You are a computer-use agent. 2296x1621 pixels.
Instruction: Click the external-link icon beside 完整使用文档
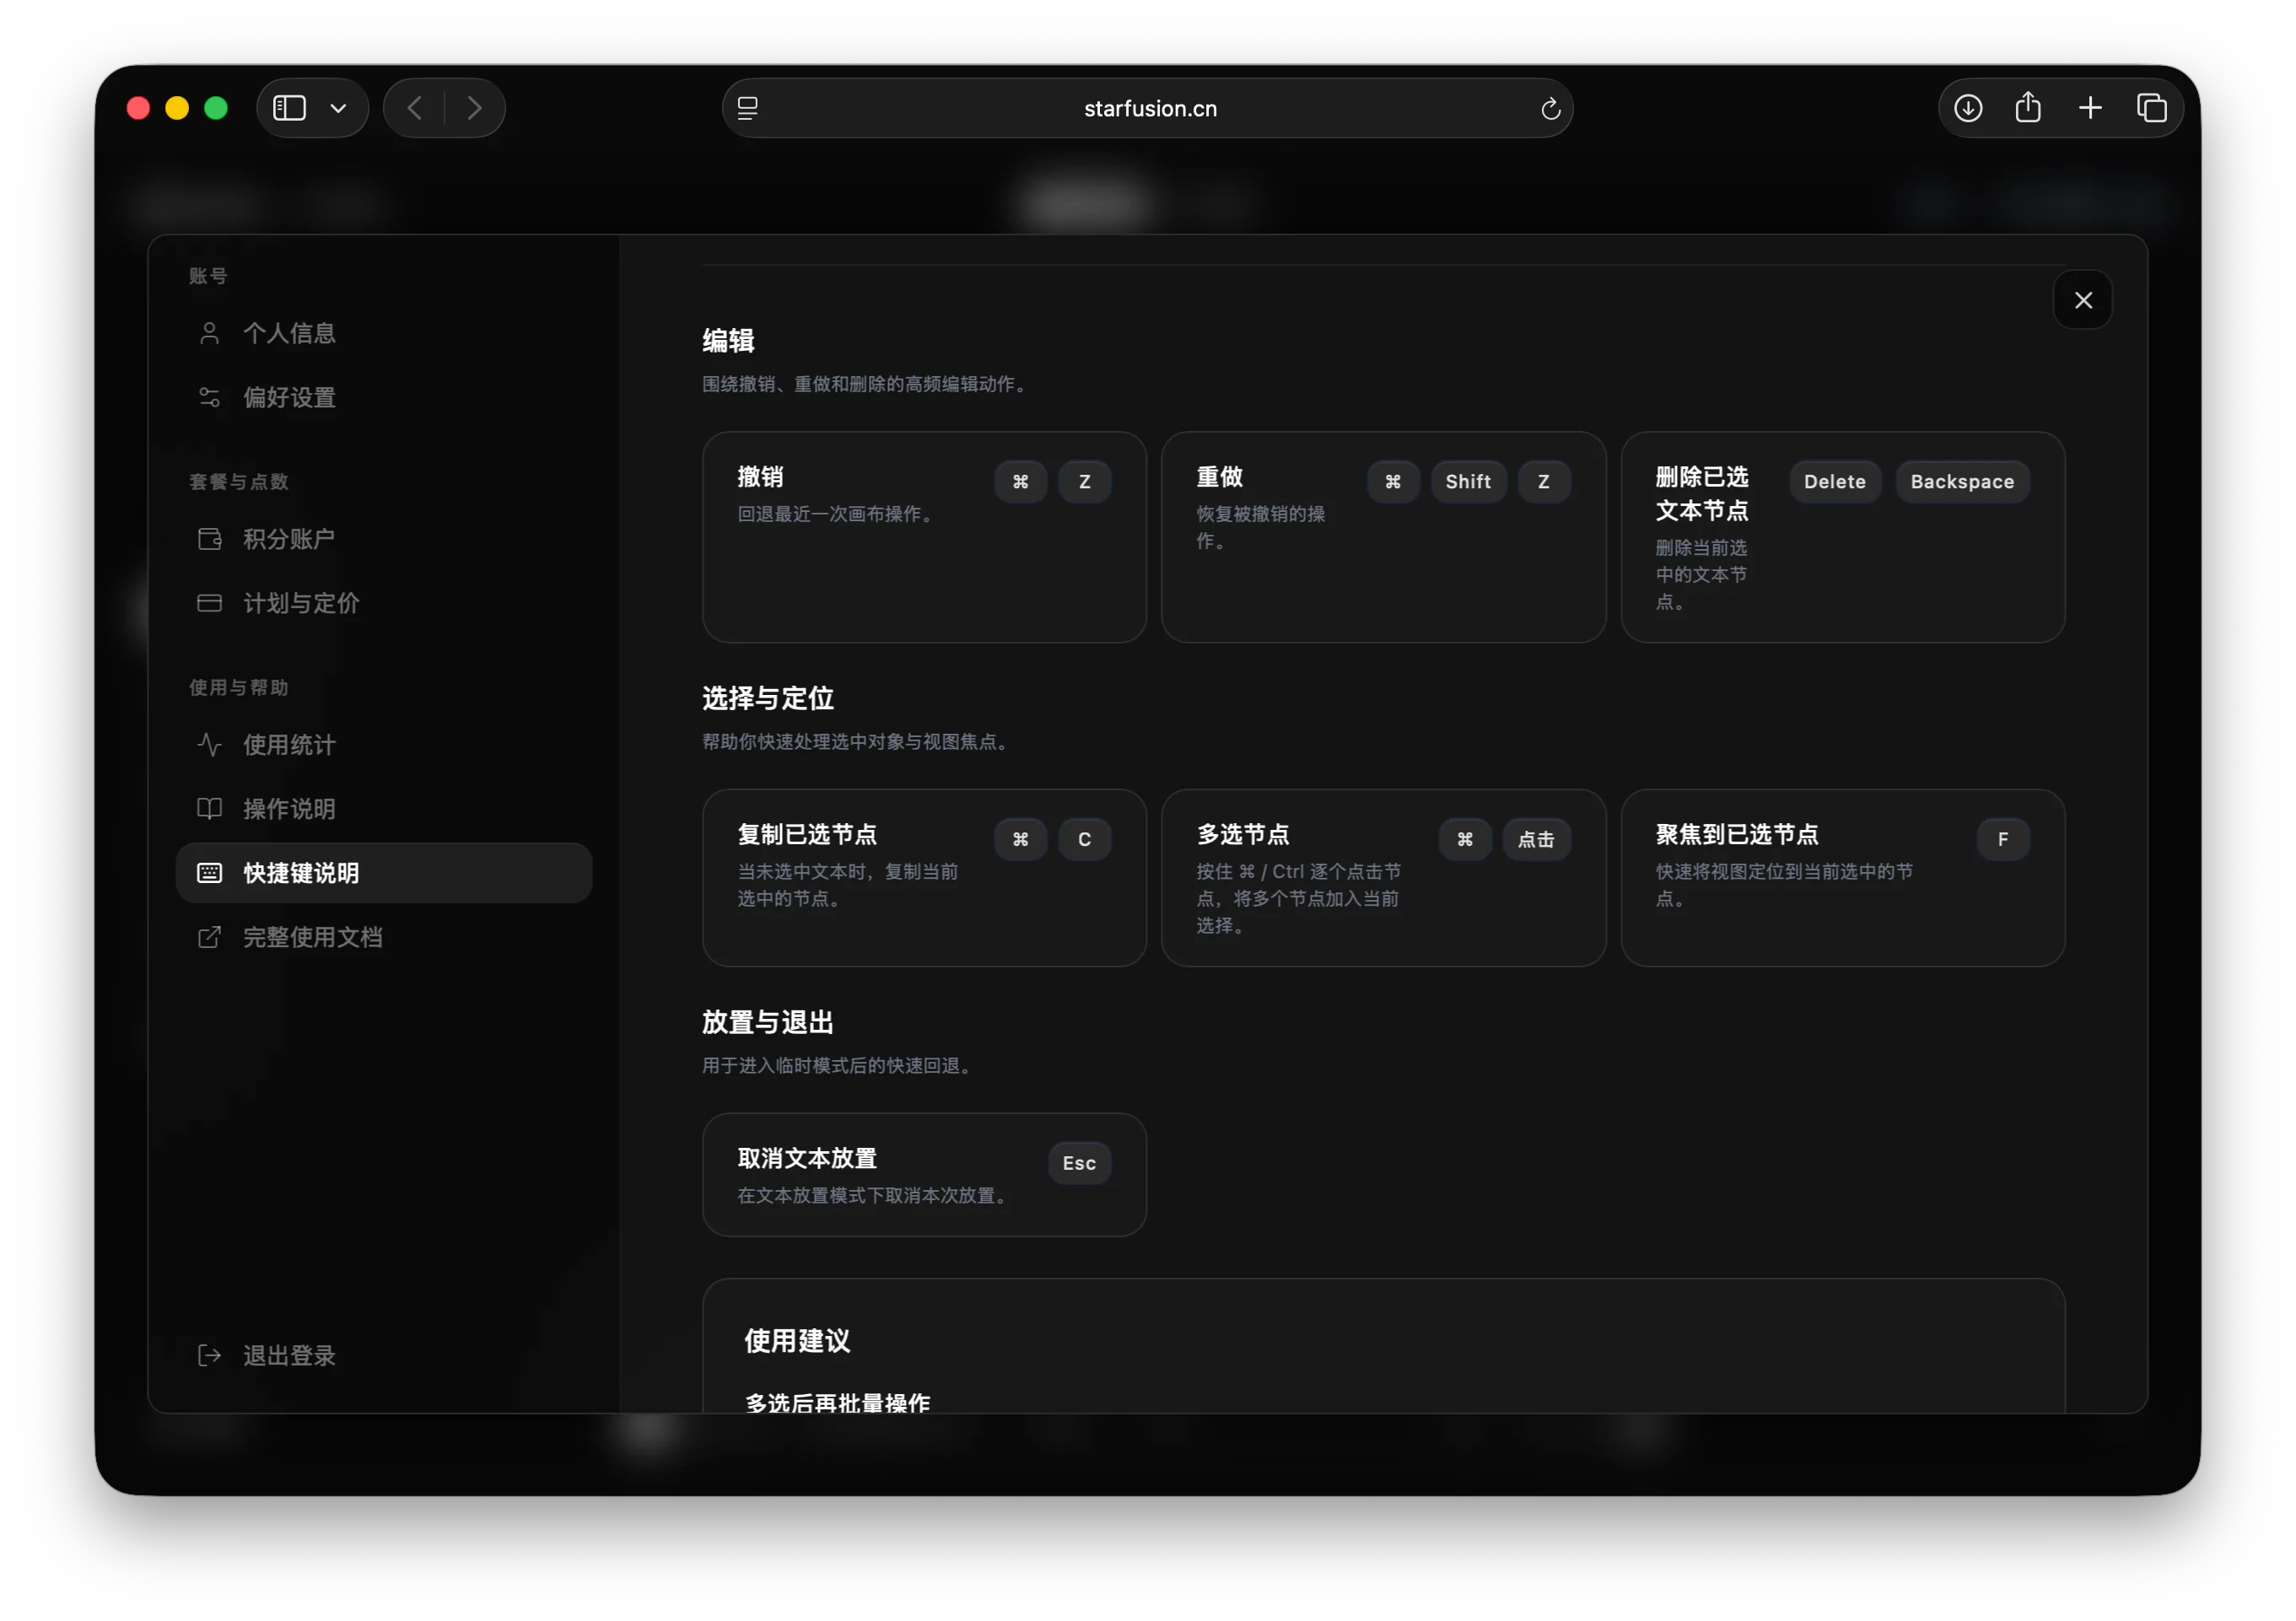(x=209, y=937)
